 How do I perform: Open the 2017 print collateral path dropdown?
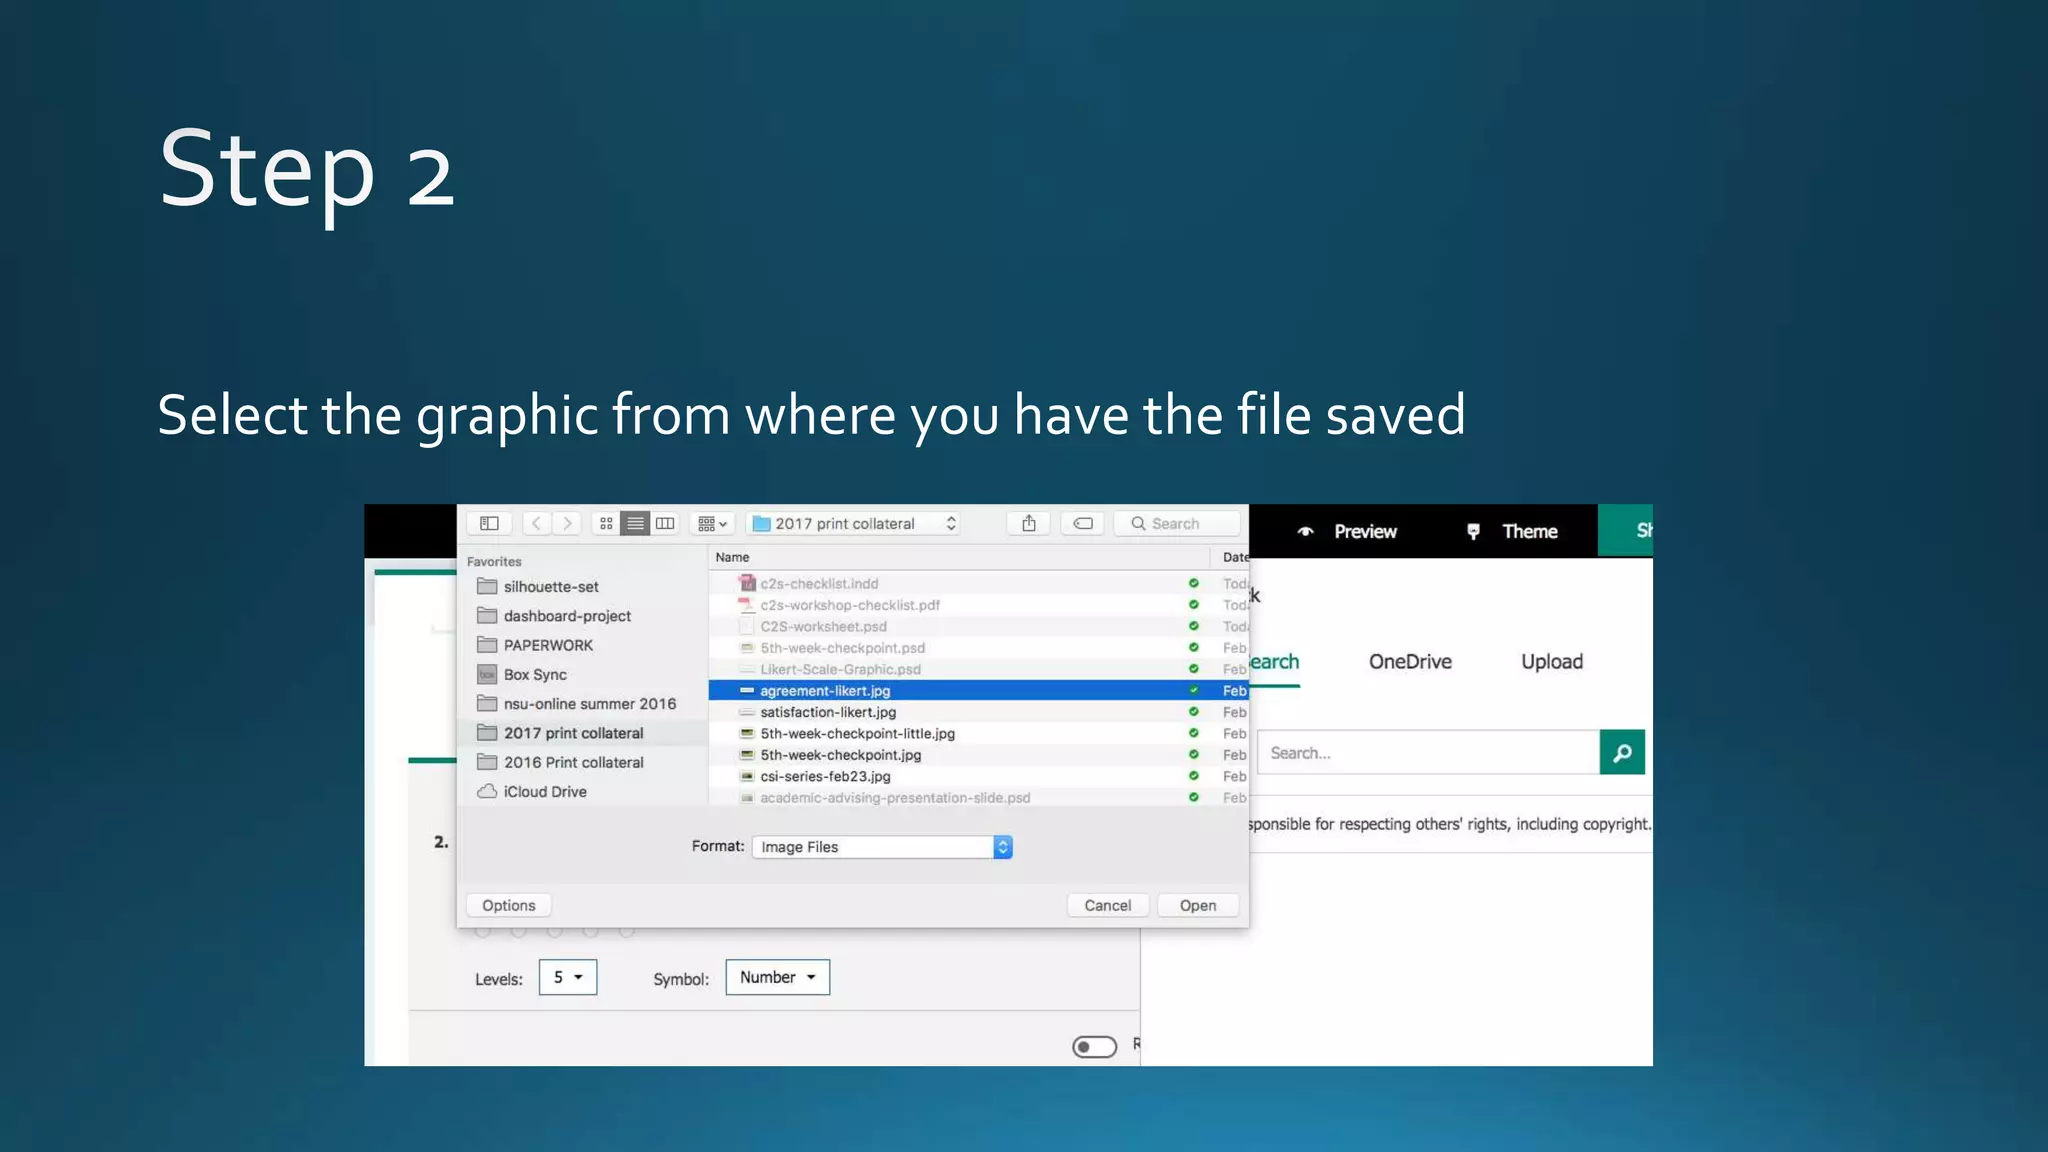click(x=854, y=523)
